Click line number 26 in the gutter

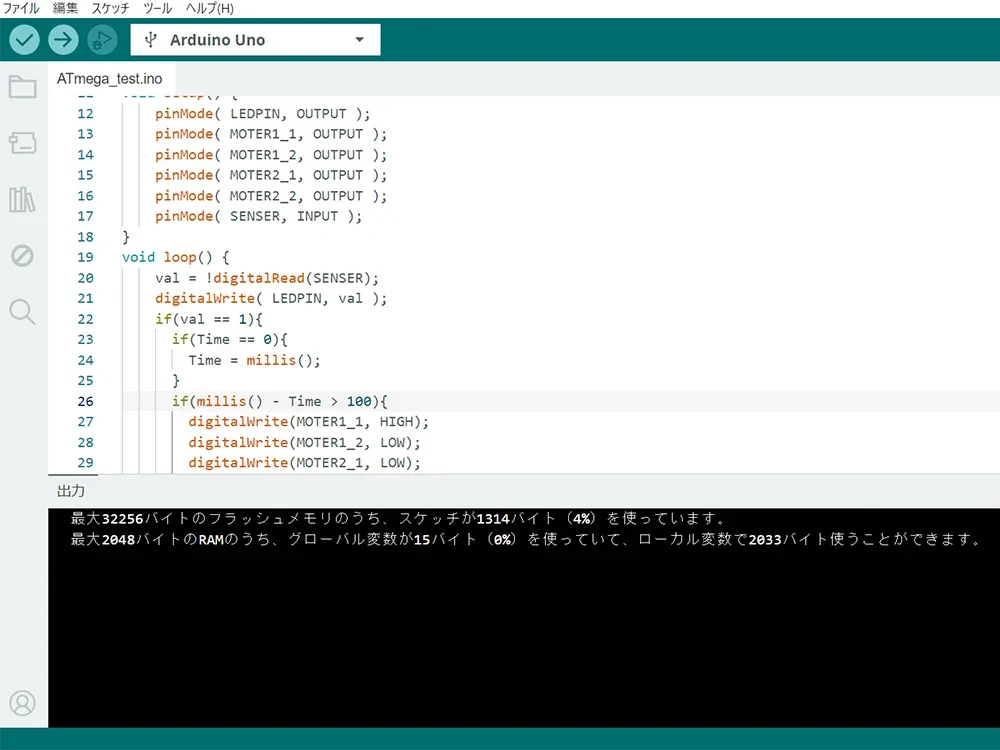(85, 401)
